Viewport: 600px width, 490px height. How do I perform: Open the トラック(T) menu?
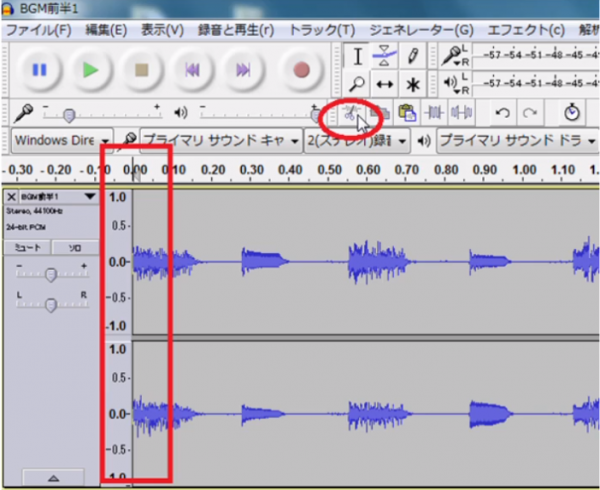(321, 30)
